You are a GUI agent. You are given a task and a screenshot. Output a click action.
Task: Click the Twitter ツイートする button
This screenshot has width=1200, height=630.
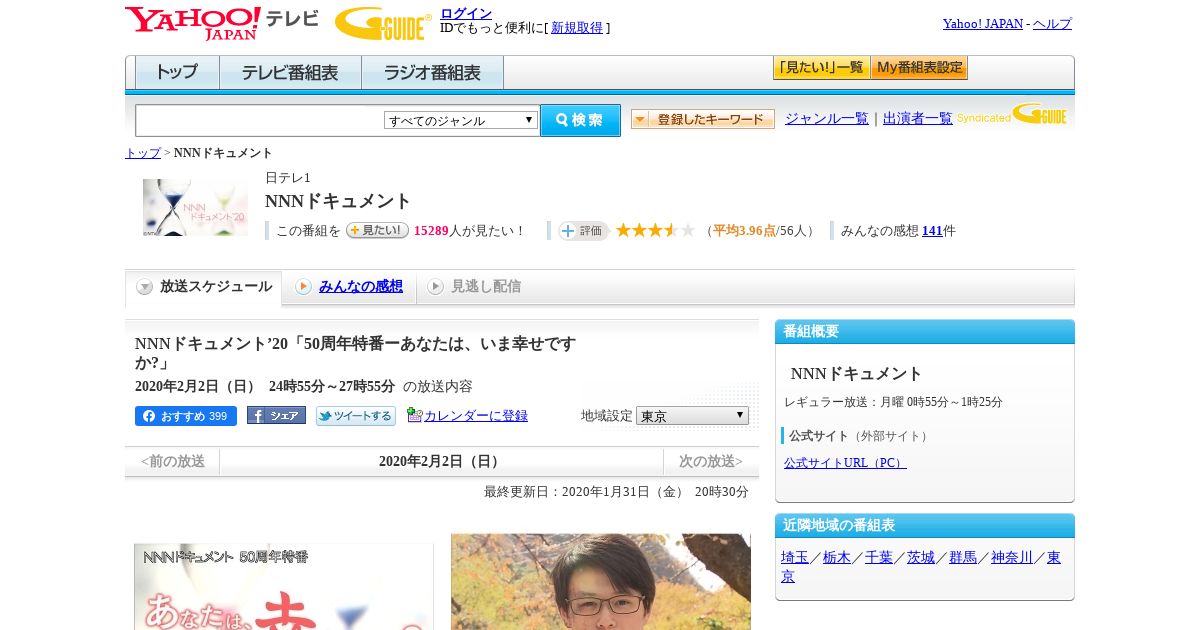(356, 416)
